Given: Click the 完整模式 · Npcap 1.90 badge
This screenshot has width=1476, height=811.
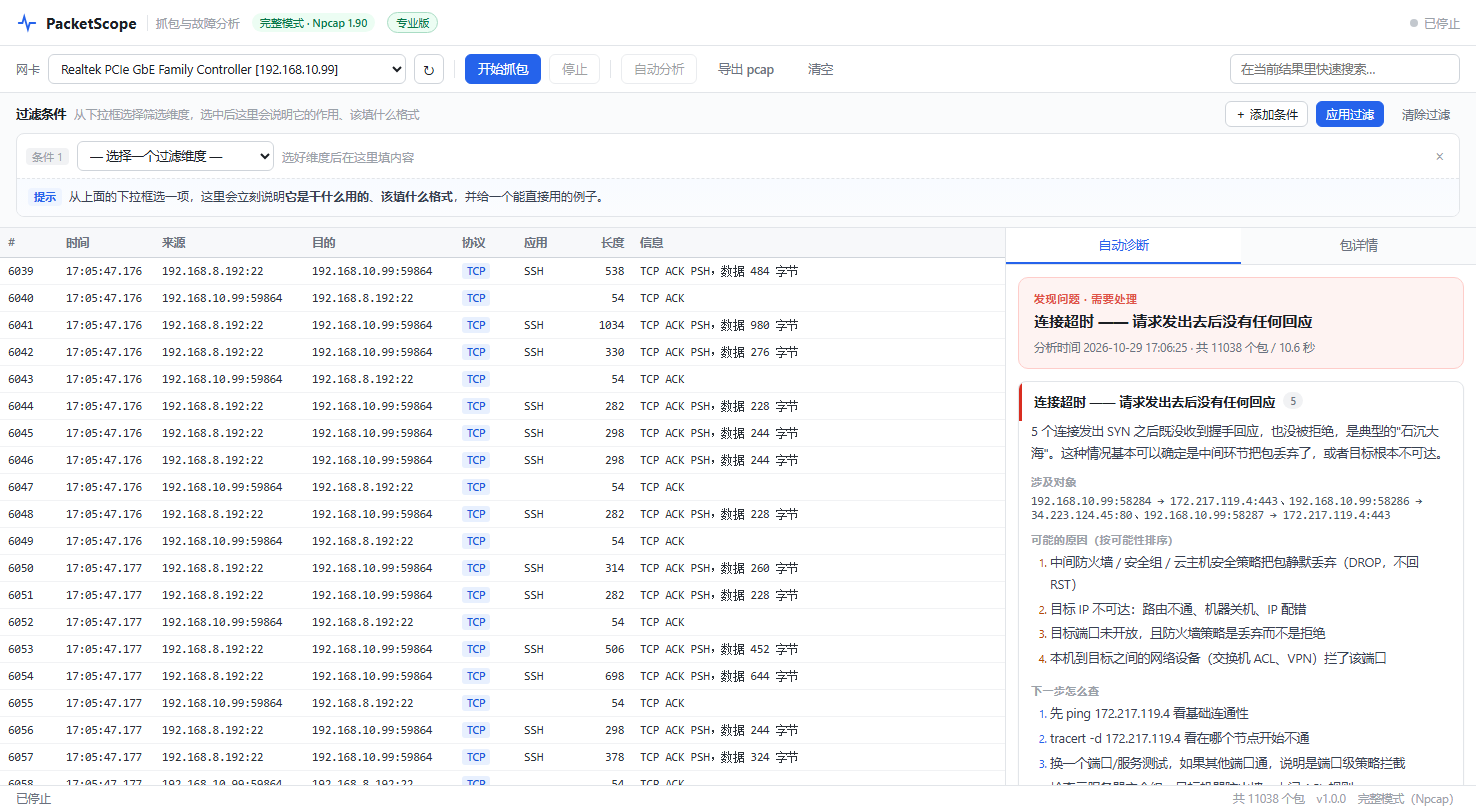Looking at the screenshot, I should tap(313, 23).
